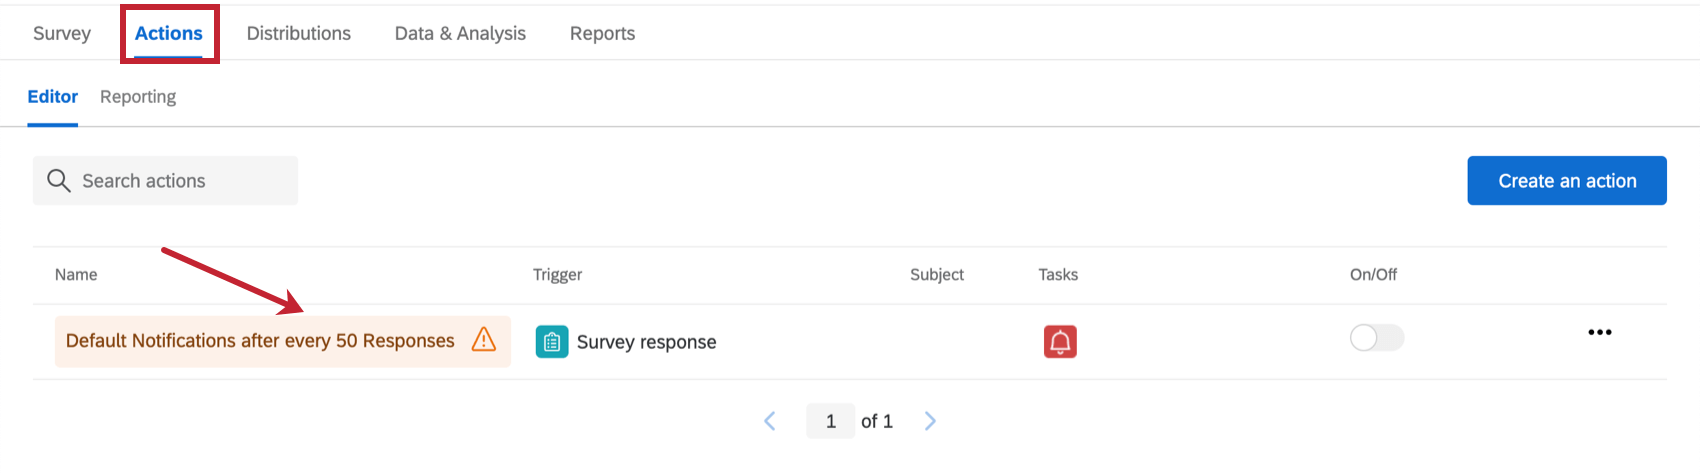Open Default Notifications after every 50 Responses
1700x474 pixels.
(260, 341)
